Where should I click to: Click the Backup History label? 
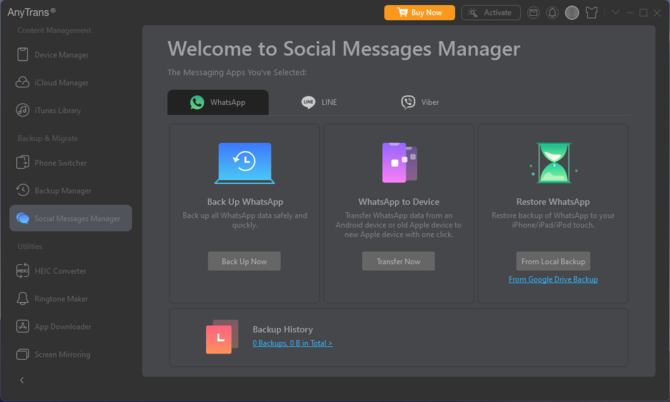pos(282,329)
